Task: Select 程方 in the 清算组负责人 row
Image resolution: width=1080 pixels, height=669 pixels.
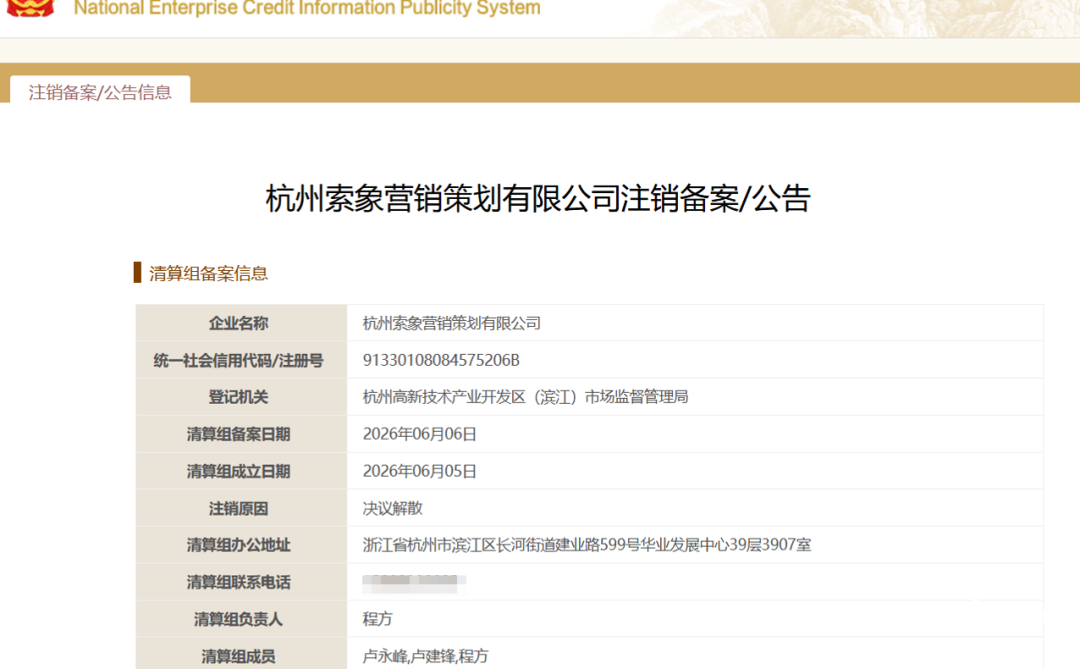Action: pos(377,619)
